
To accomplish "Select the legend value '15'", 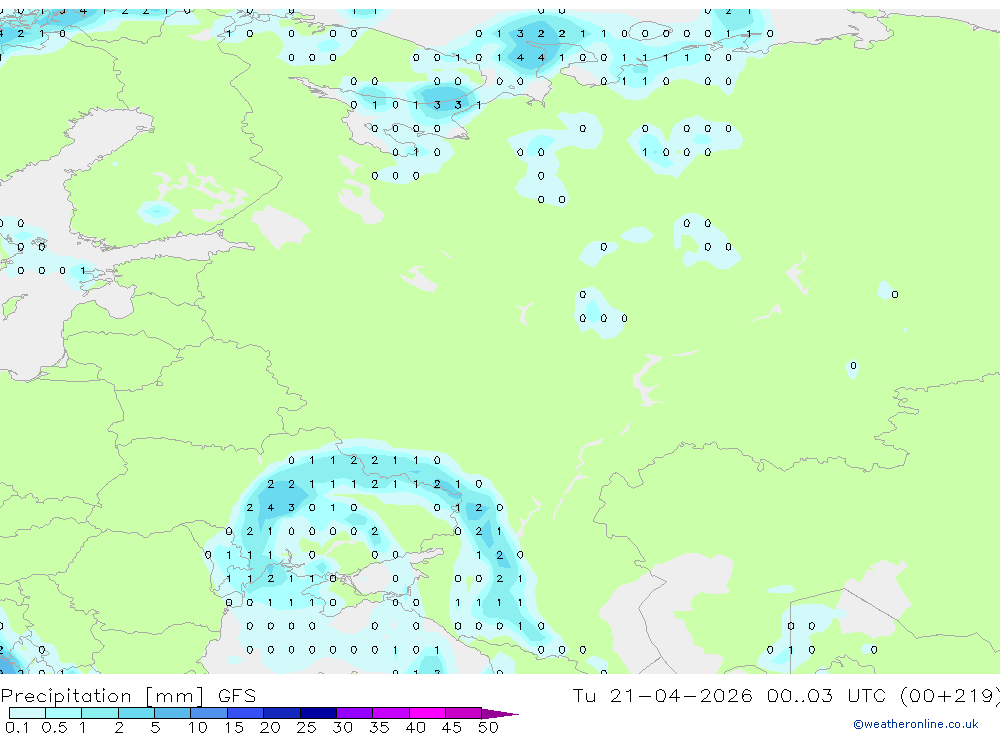I will click(x=234, y=727).
